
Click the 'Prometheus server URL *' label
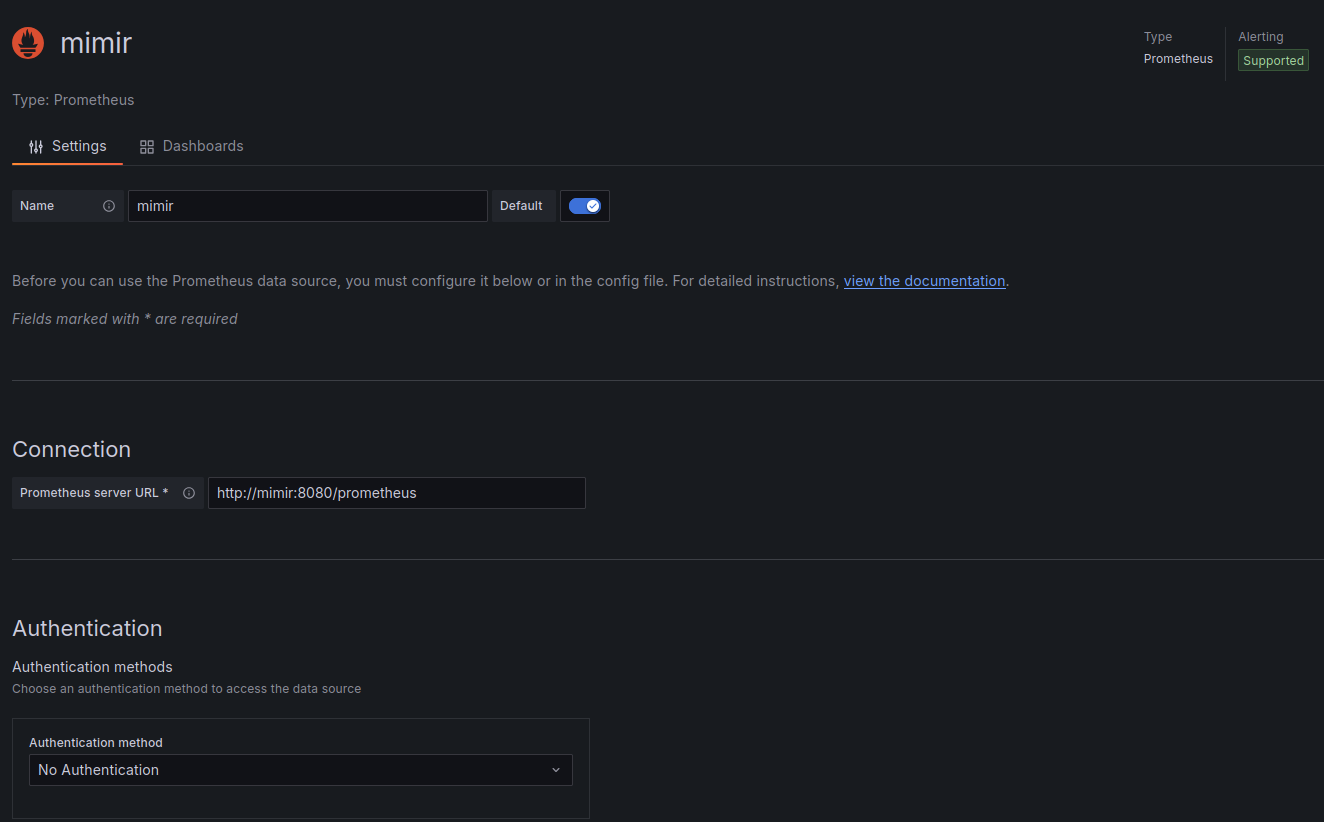(94, 493)
